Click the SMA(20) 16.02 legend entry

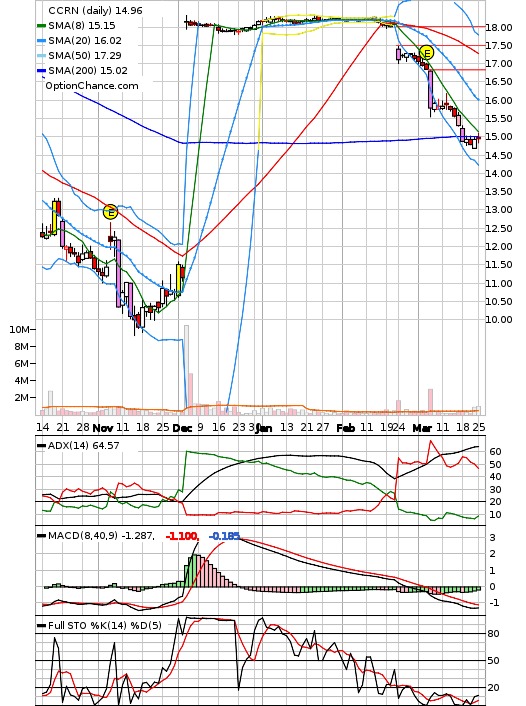point(85,41)
